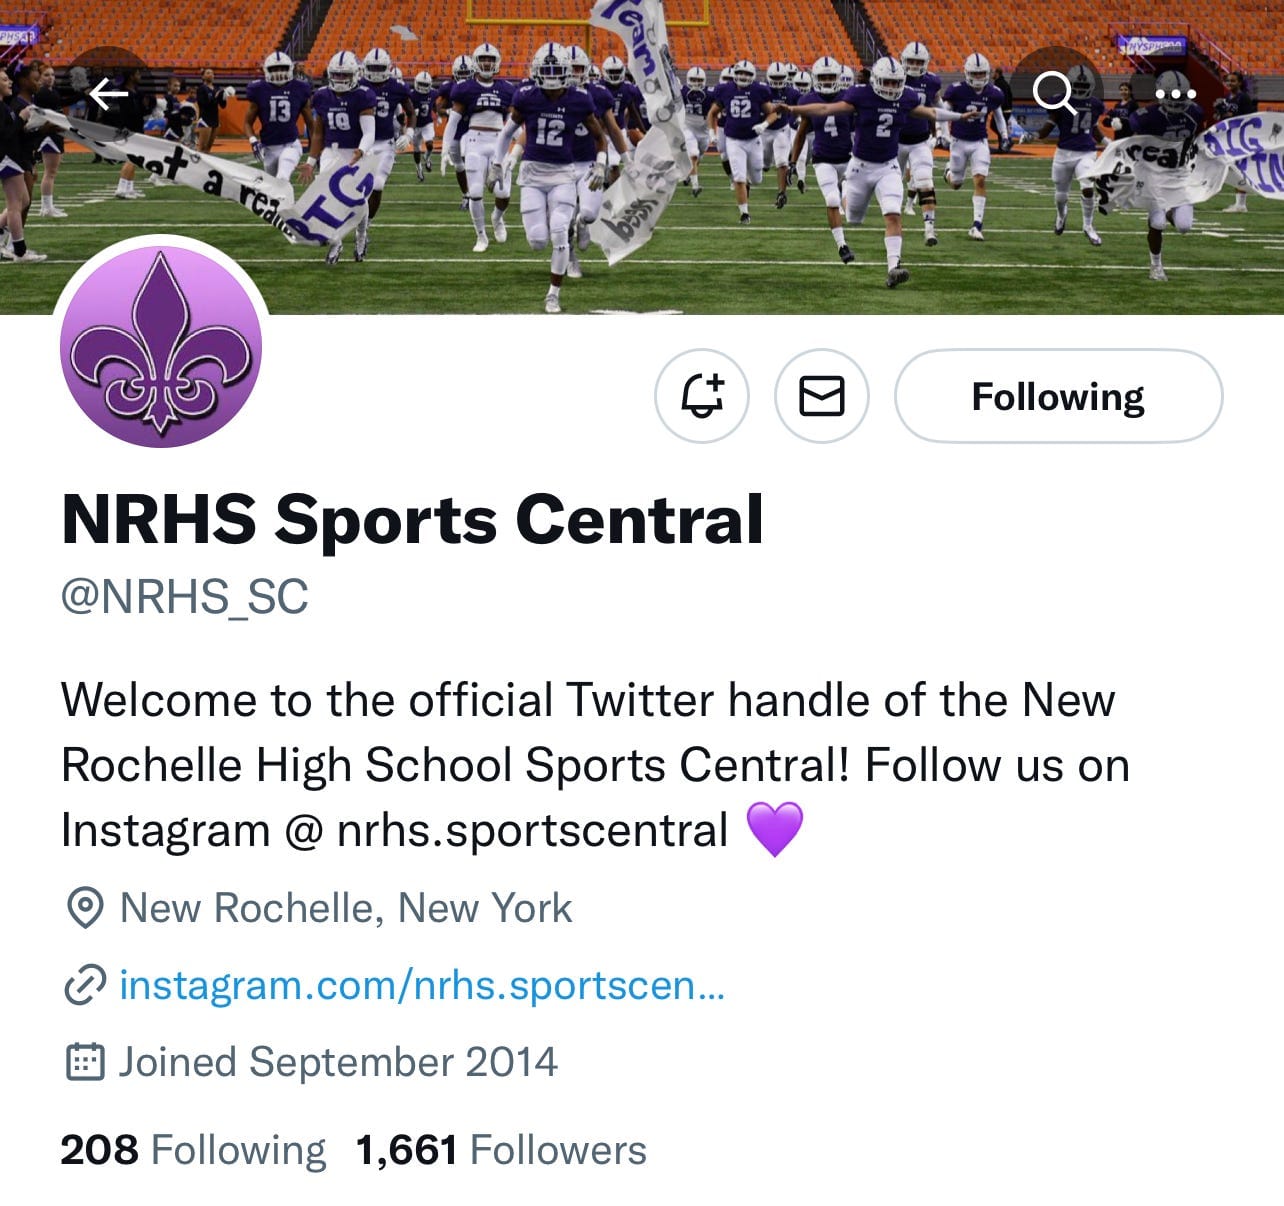Click the nrhs.sportscentral Instagram mention in bio

click(x=532, y=831)
